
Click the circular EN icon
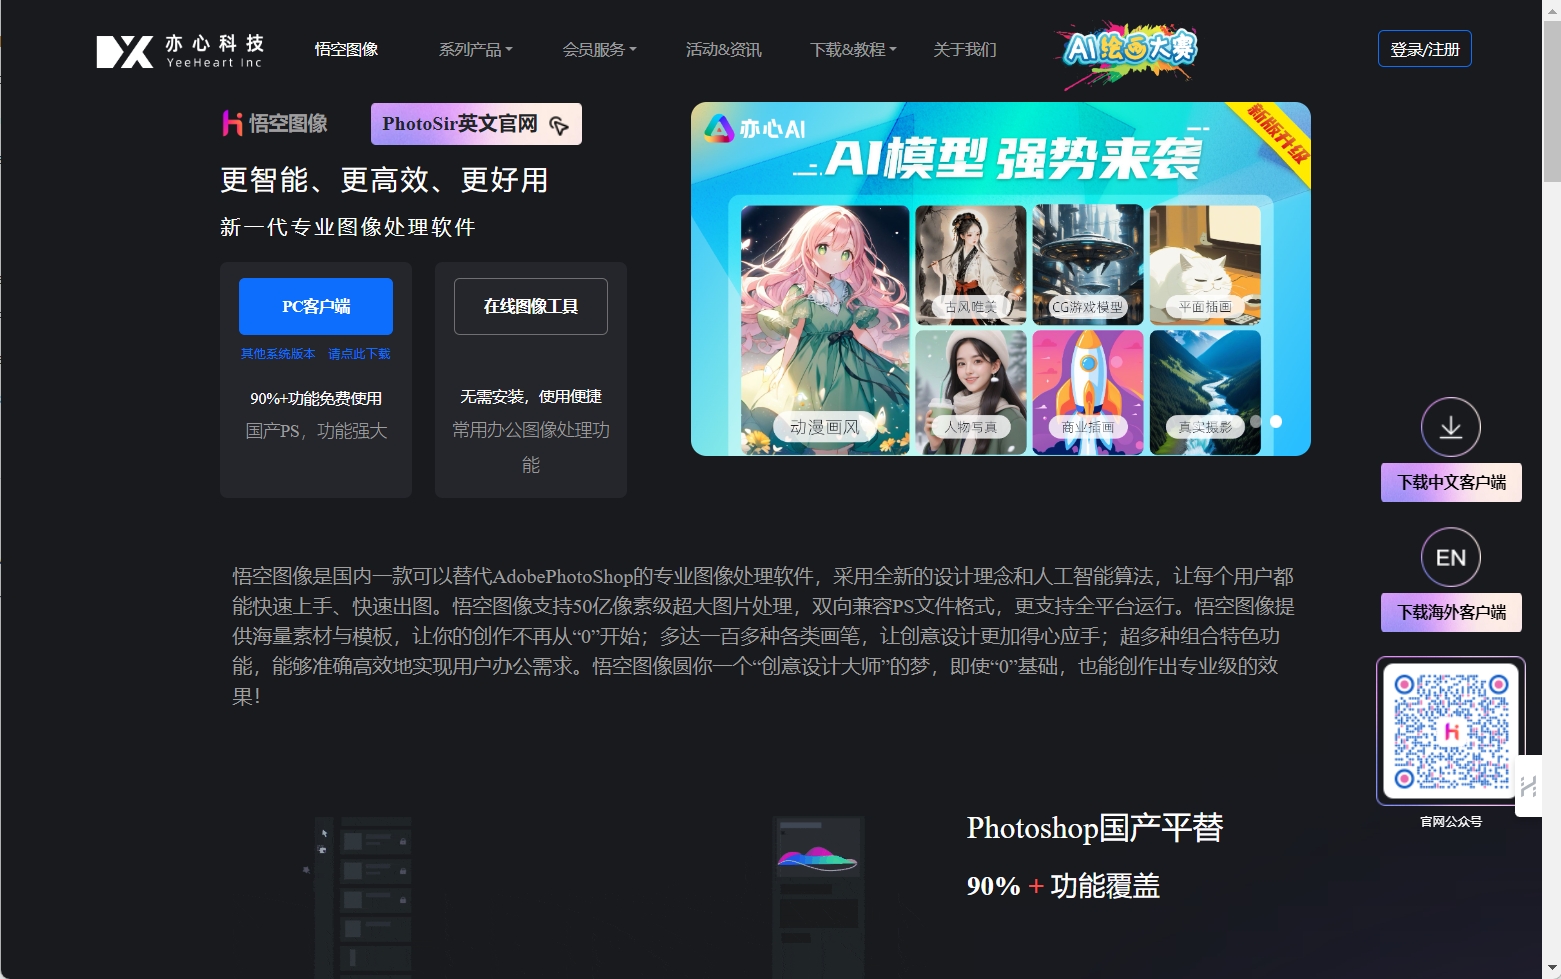tap(1451, 557)
